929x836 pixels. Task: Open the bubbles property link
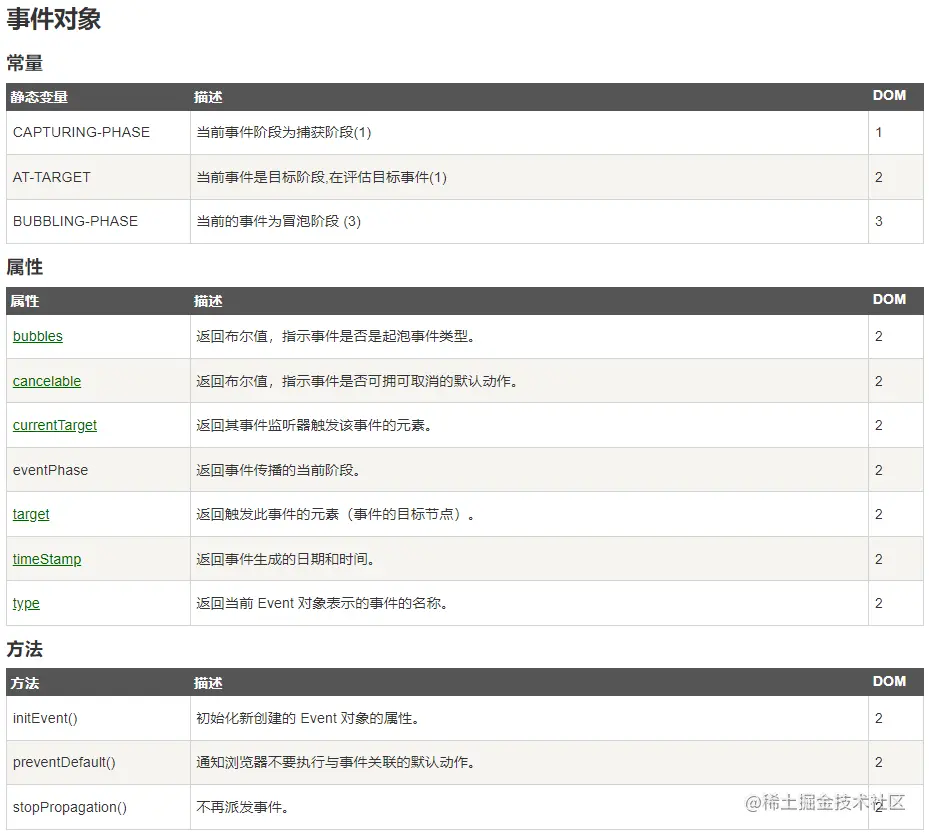click(x=37, y=336)
